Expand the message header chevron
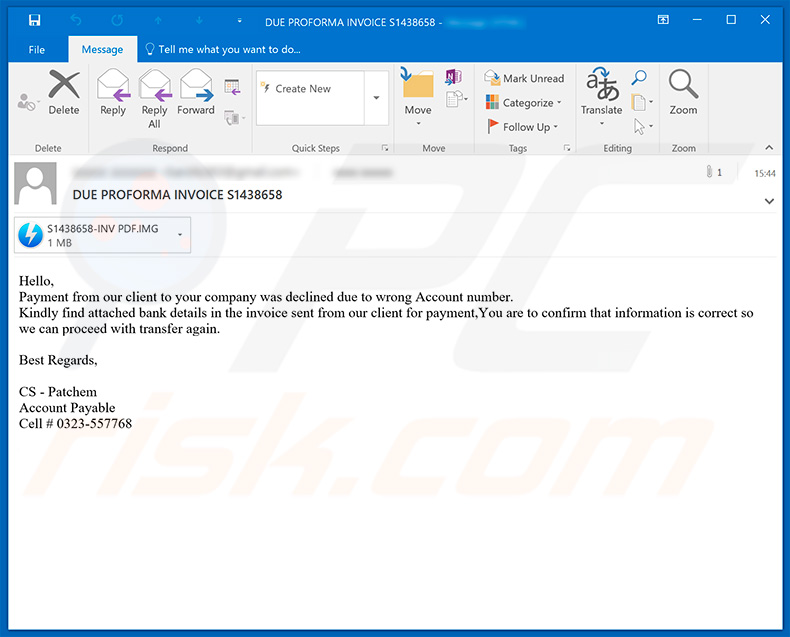The width and height of the screenshot is (790, 637). 769,201
